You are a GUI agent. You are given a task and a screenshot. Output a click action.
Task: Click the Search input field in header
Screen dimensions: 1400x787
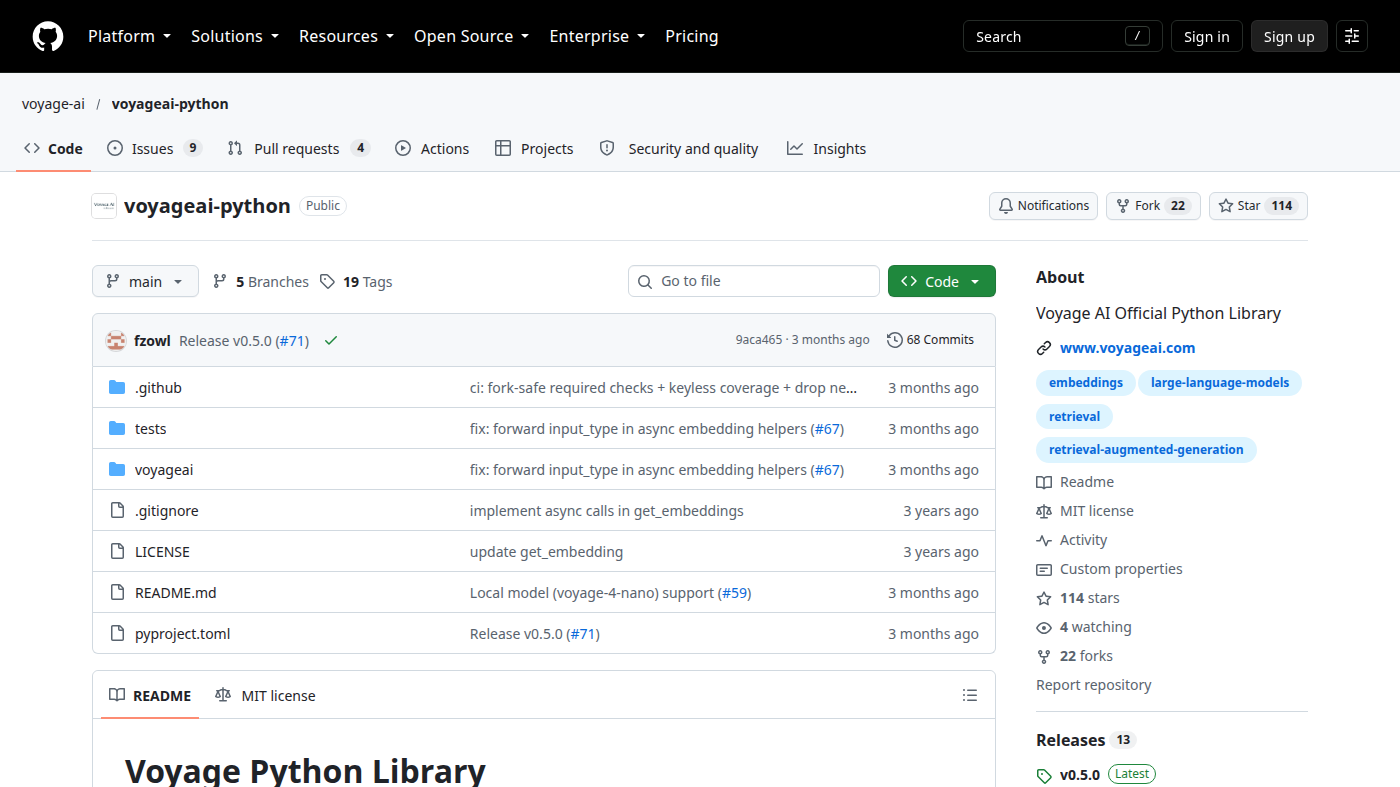(1063, 36)
